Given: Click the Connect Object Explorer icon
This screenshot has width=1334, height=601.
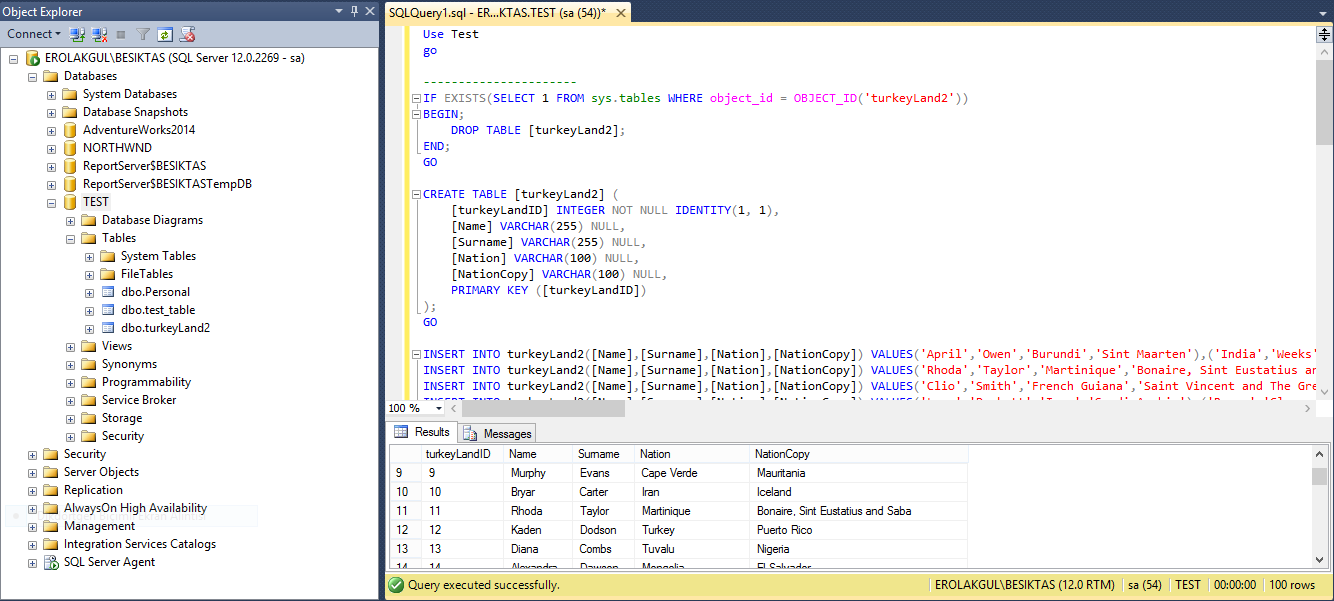Looking at the screenshot, I should (x=77, y=34).
